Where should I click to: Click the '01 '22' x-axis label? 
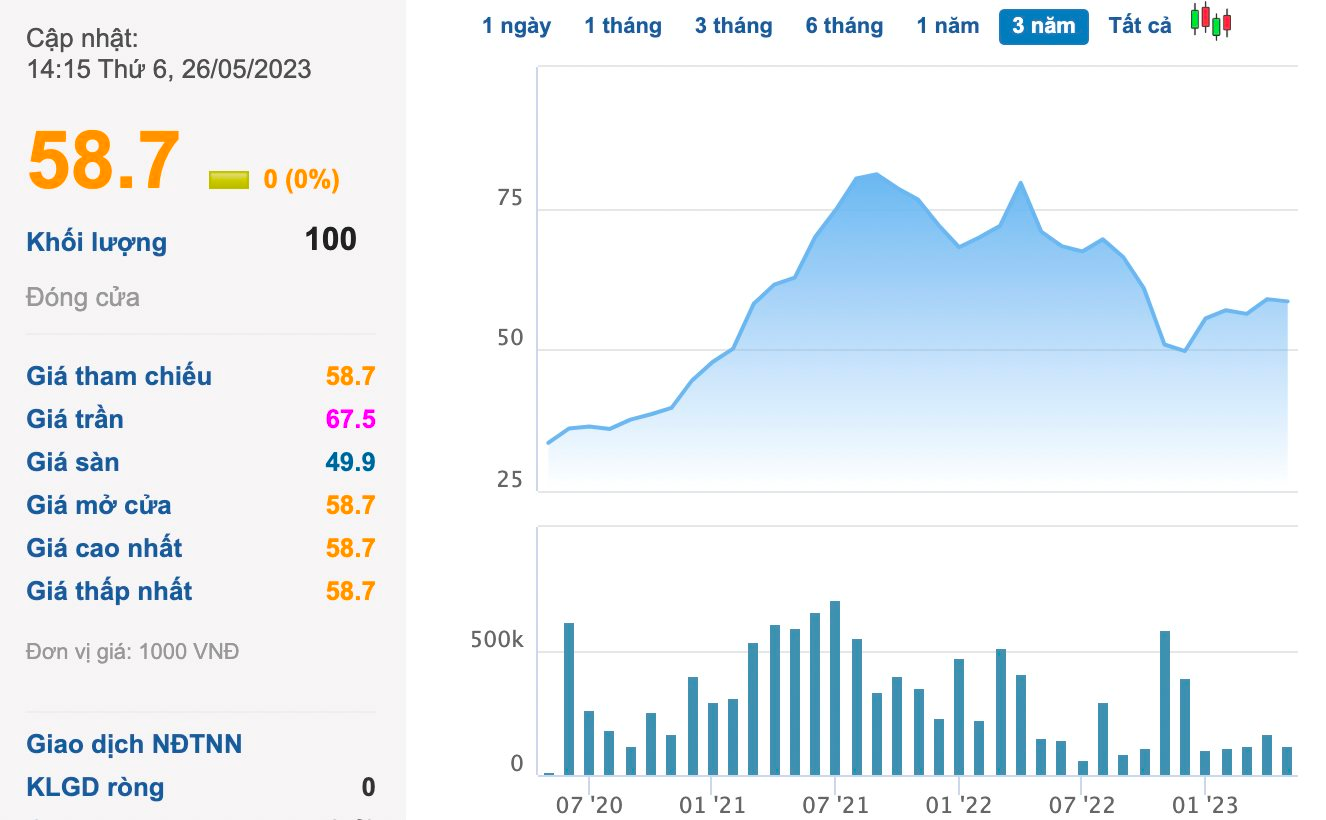tap(959, 805)
